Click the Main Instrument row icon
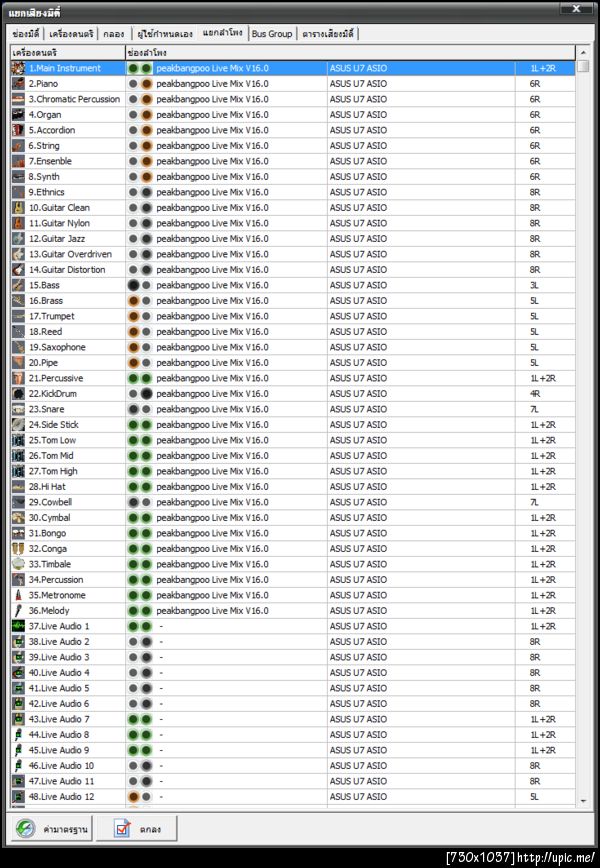The width and height of the screenshot is (600, 868). click(x=18, y=68)
